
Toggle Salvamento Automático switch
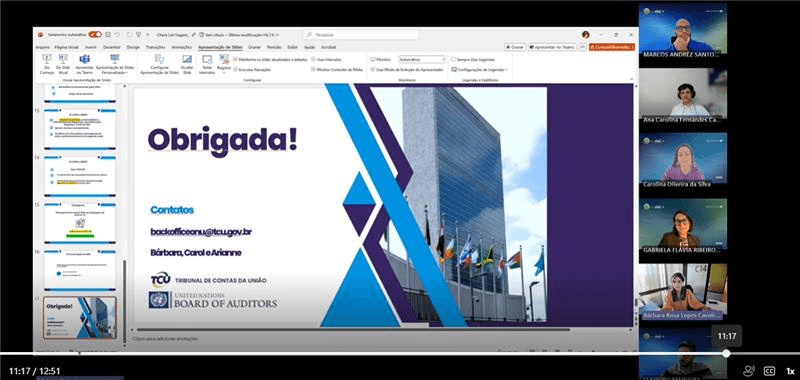(x=95, y=35)
